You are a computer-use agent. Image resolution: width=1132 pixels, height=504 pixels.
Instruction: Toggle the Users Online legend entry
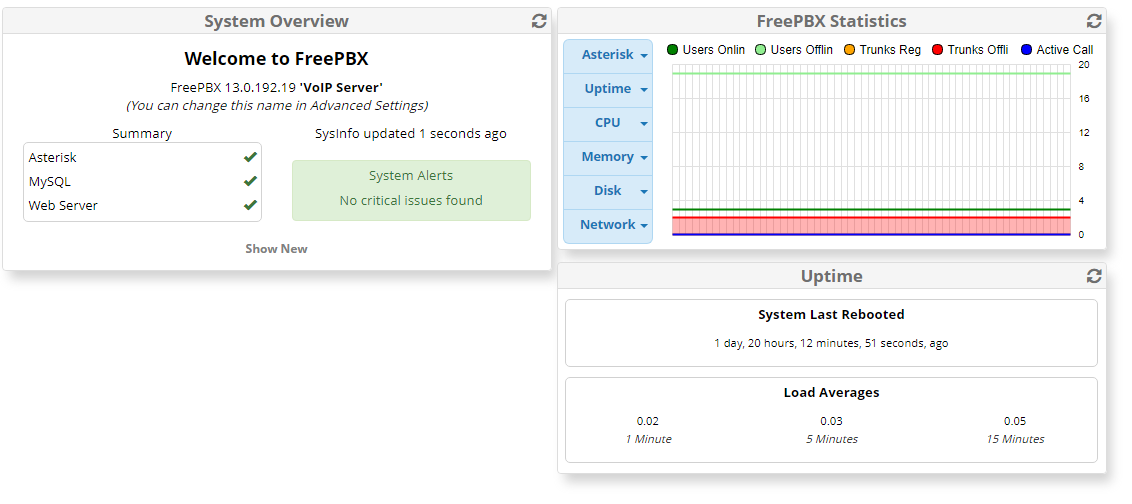tap(706, 50)
